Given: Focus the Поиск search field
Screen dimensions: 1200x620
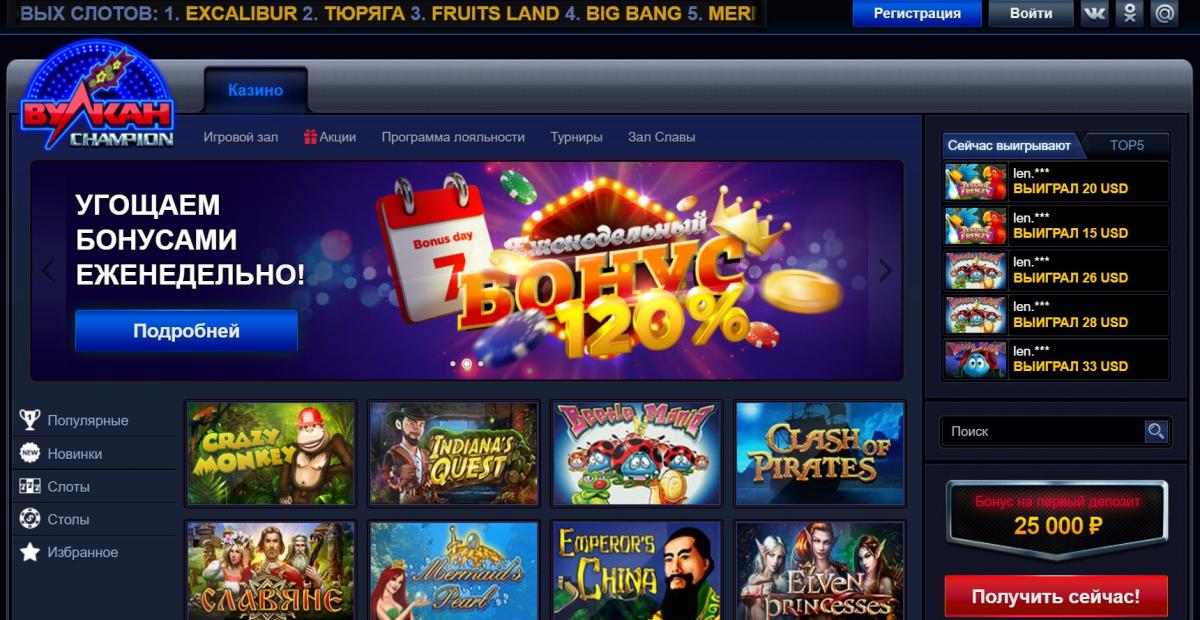Looking at the screenshot, I should [1043, 431].
